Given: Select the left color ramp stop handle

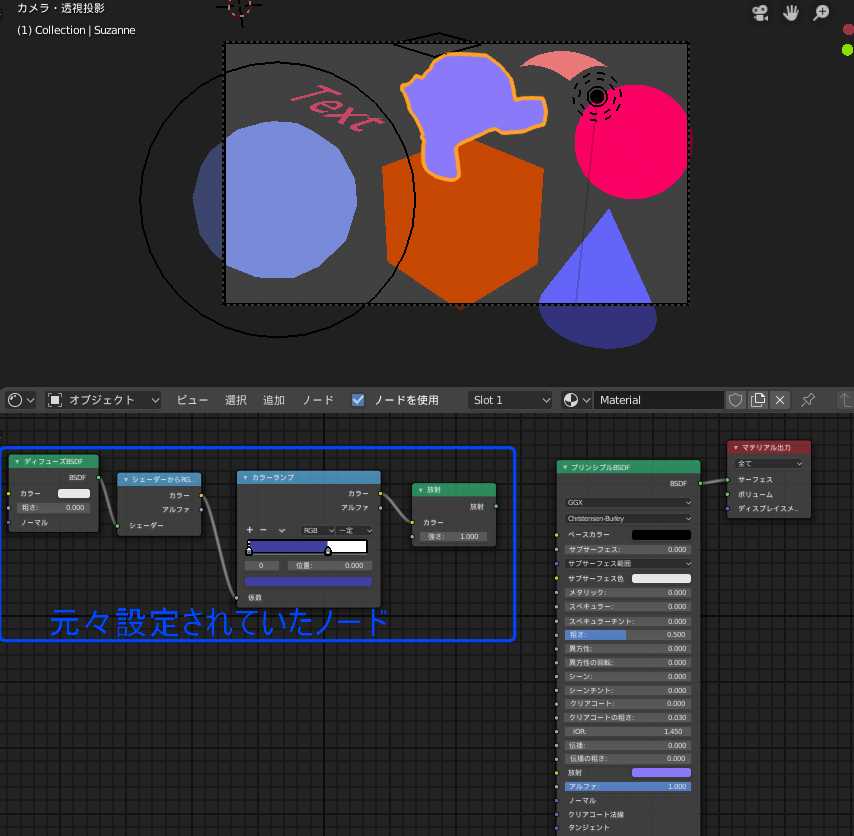Looking at the screenshot, I should coord(249,551).
